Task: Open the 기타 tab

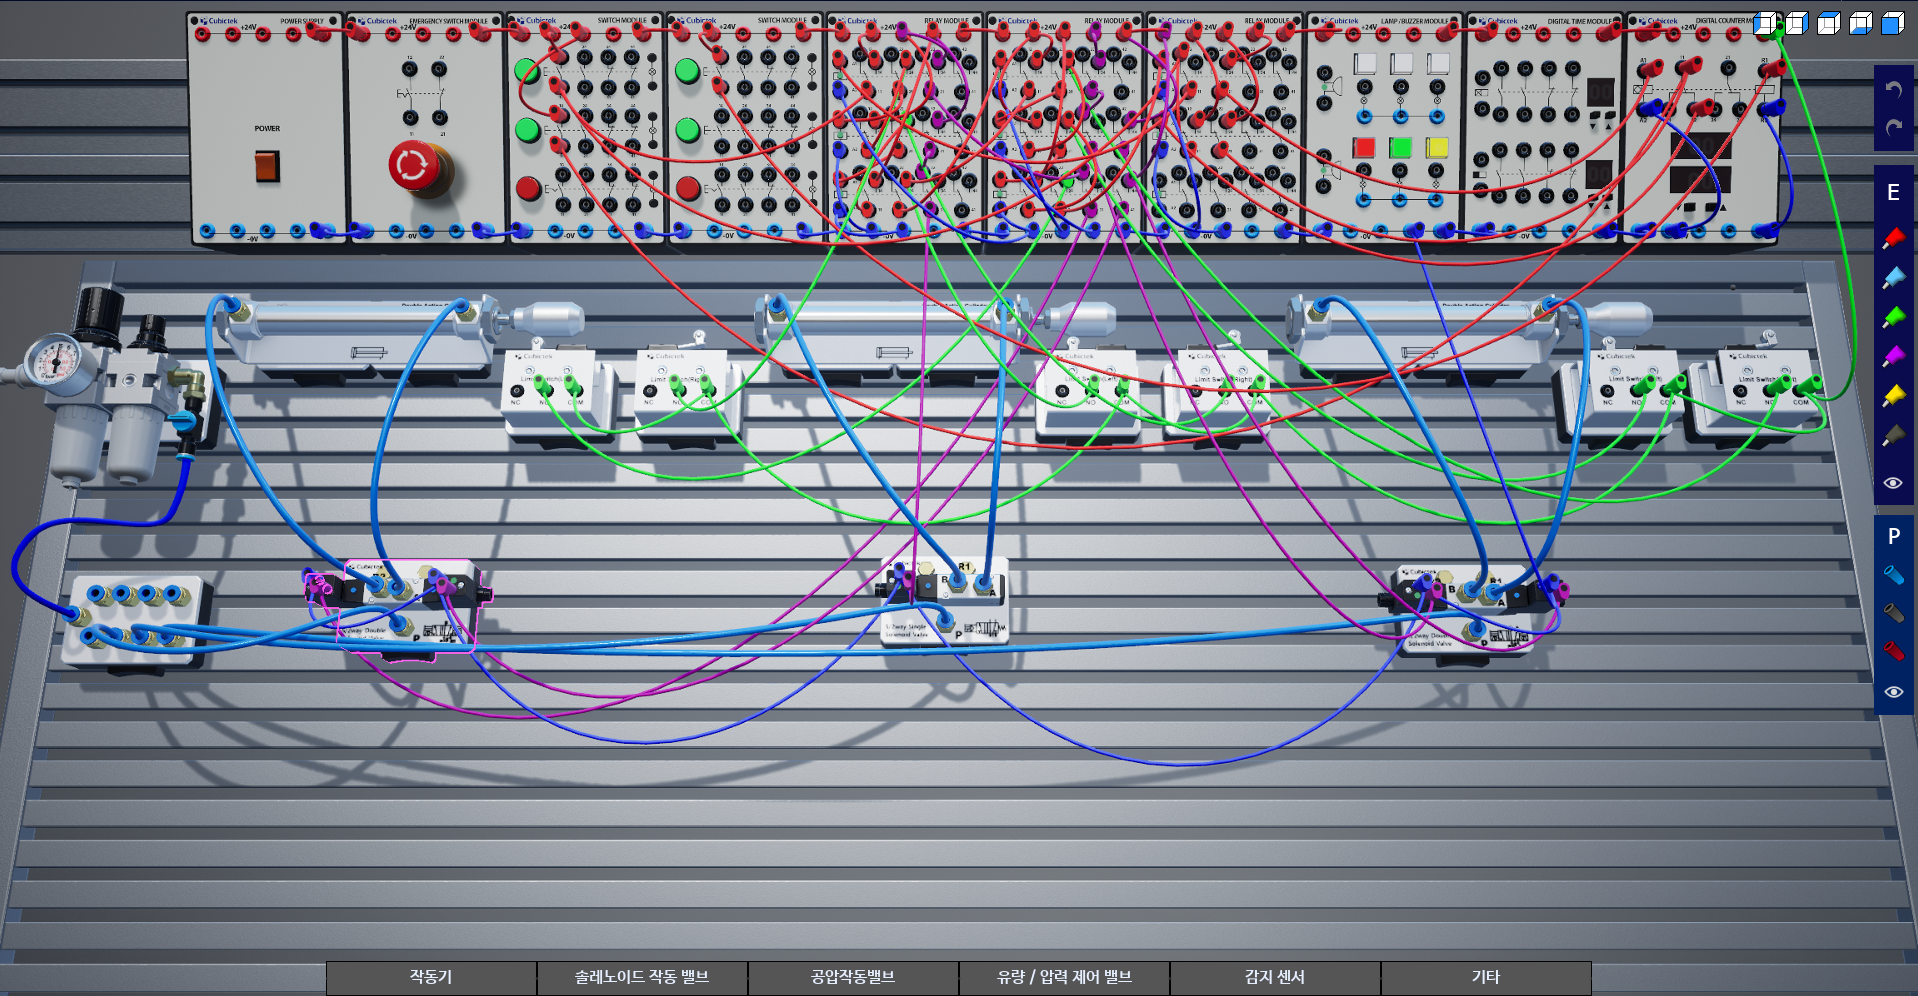Action: [x=1486, y=977]
